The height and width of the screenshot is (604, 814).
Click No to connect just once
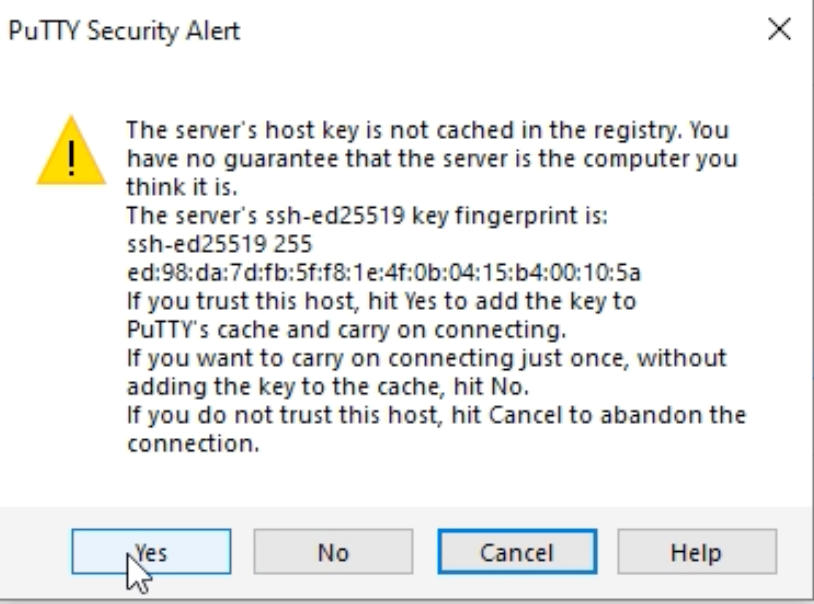point(333,552)
